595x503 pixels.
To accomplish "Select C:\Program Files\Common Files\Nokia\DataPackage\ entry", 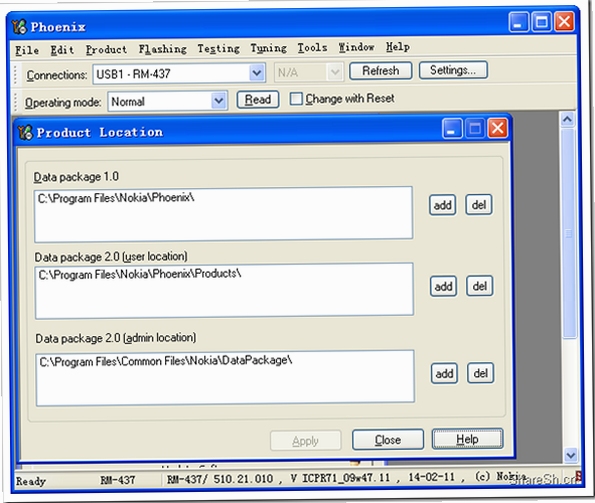I will pyautogui.click(x=166, y=361).
